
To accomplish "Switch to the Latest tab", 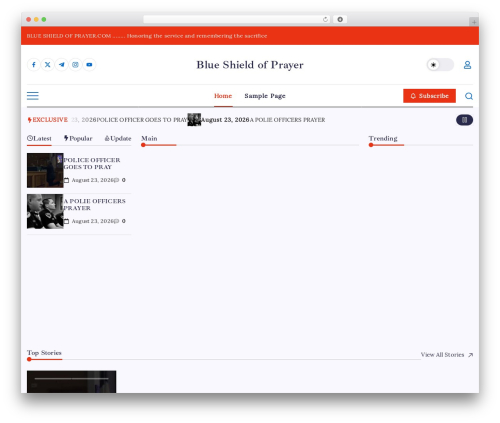I will click(39, 138).
